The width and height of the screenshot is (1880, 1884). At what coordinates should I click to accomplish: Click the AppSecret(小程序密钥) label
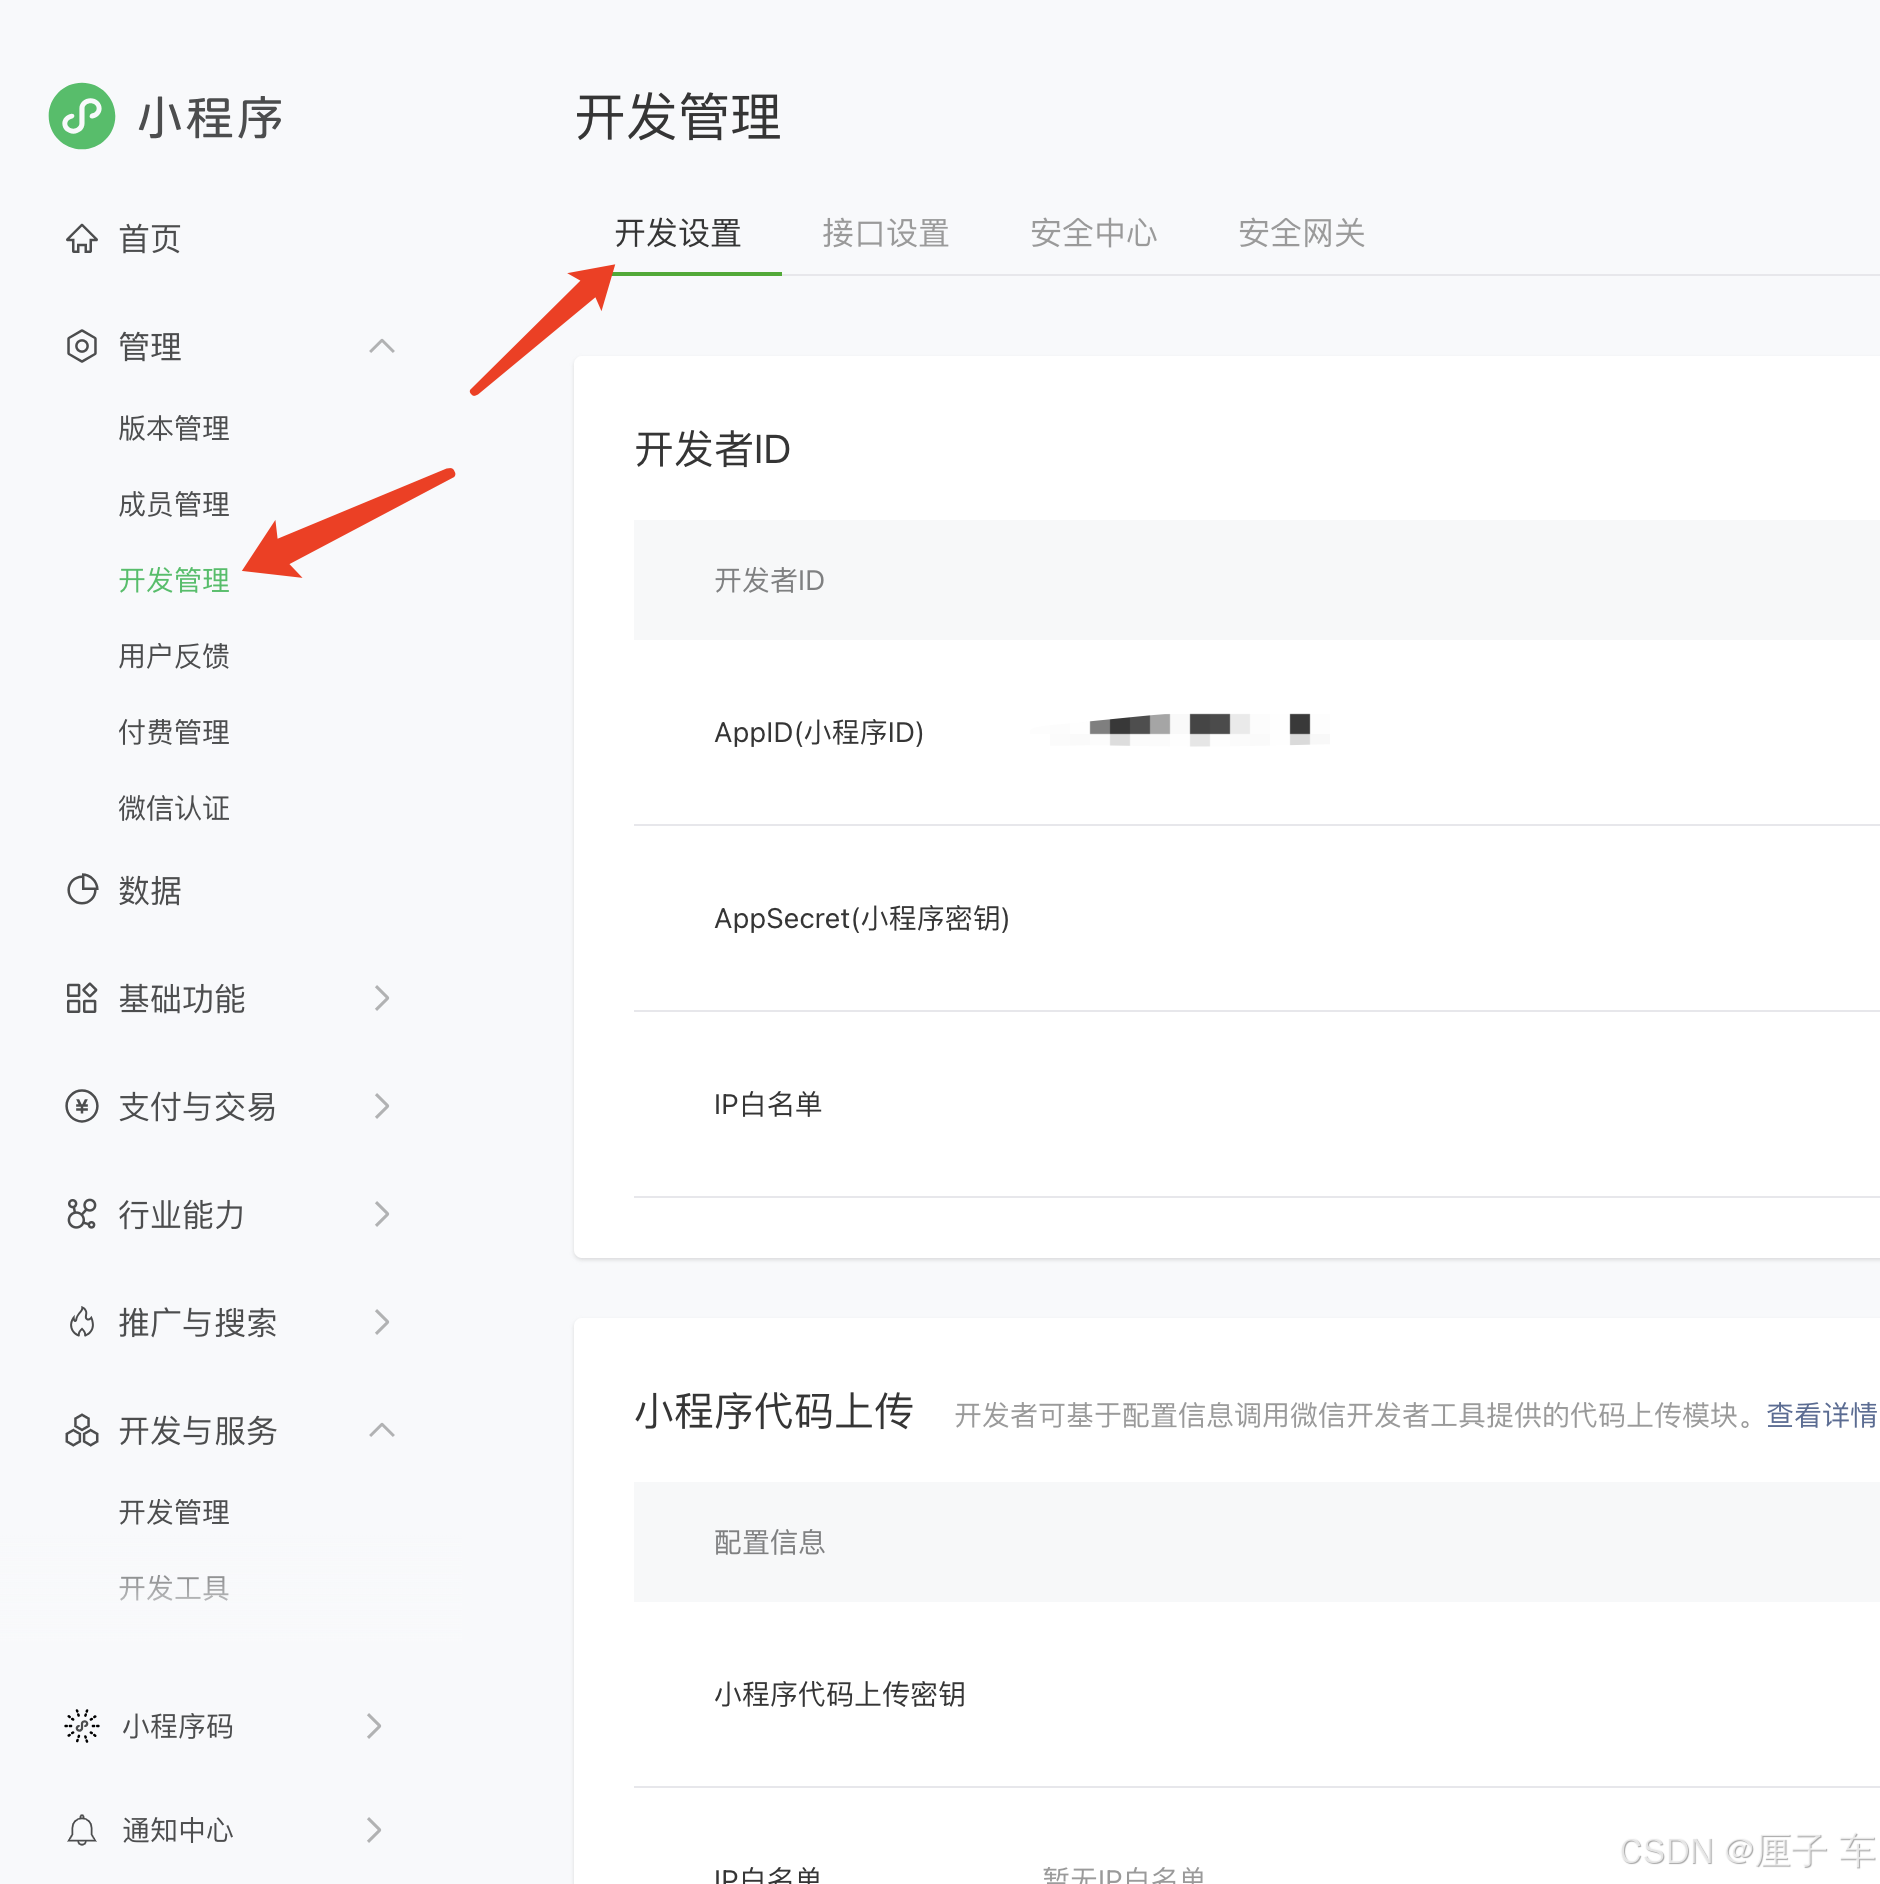coord(862,918)
